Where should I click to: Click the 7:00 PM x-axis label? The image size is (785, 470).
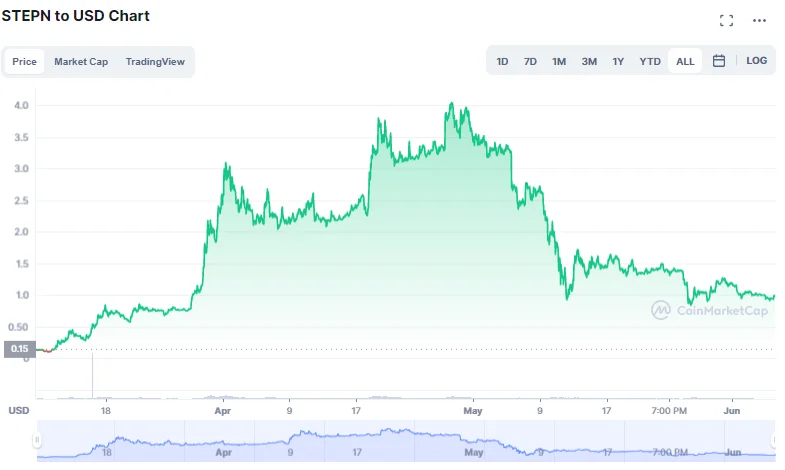669,411
